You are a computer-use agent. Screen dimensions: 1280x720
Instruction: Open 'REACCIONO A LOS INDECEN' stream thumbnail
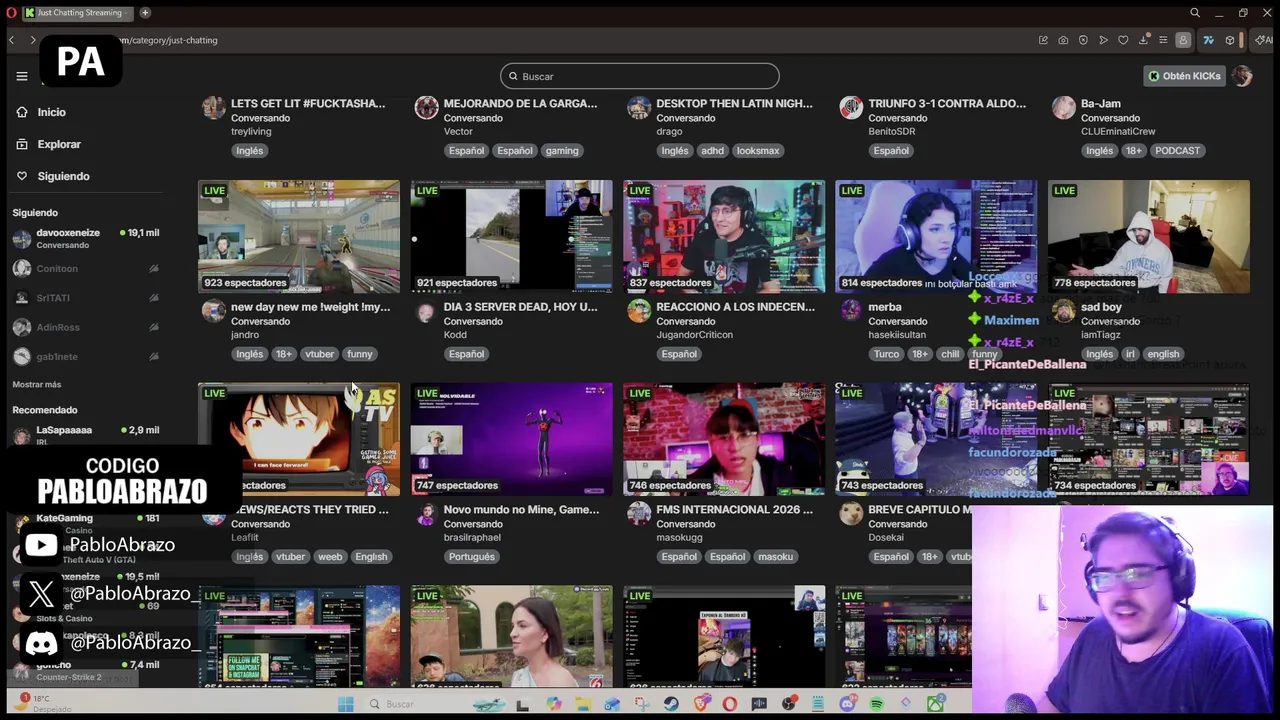pos(724,237)
